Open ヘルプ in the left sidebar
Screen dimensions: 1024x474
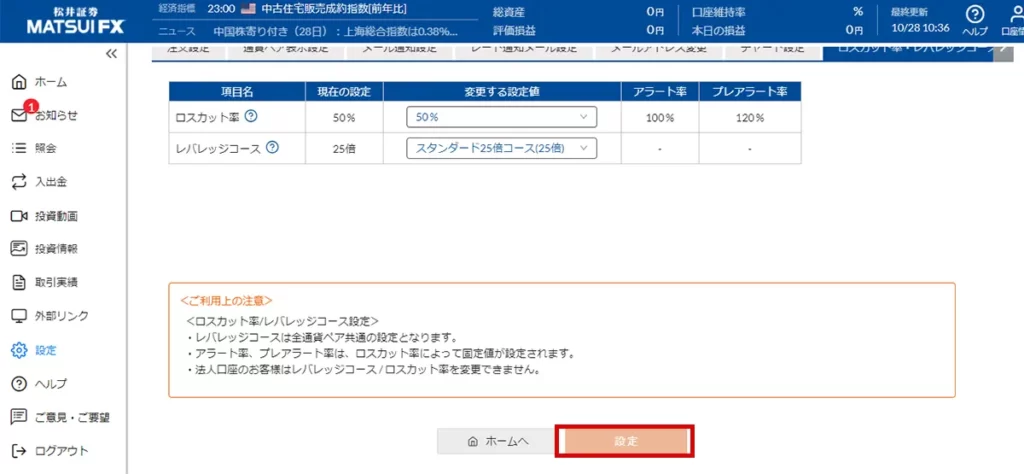pos(39,383)
